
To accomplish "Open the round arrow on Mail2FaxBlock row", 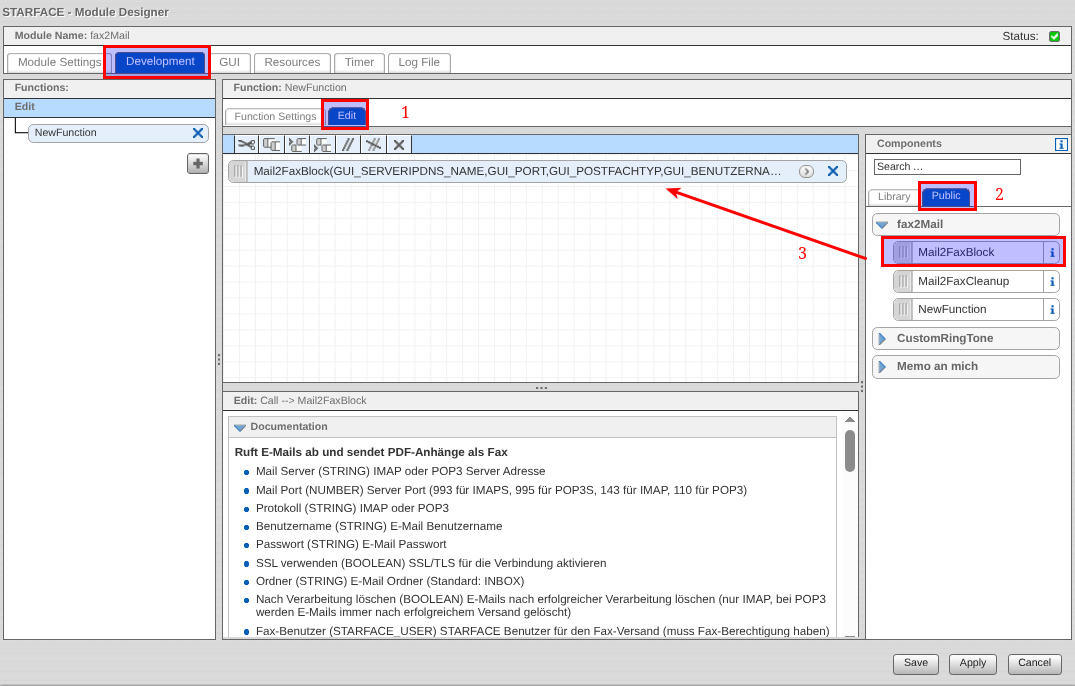I will click(x=806, y=171).
